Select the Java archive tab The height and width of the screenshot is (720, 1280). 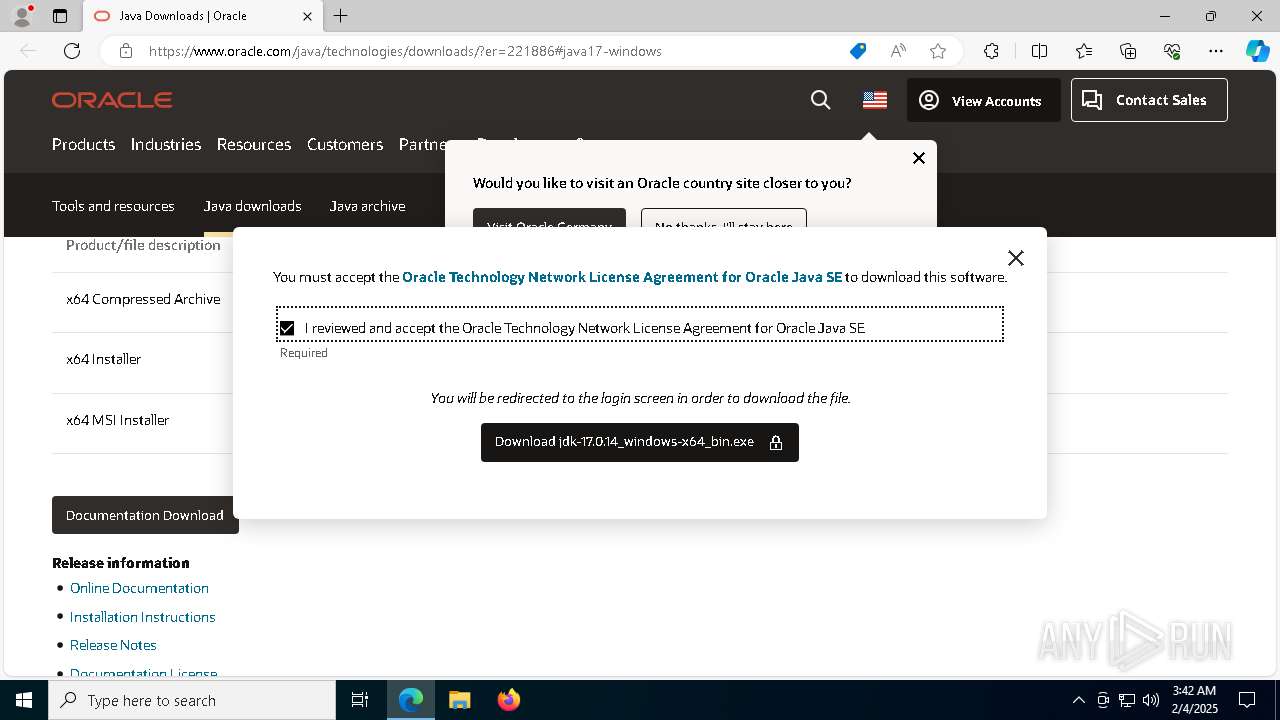[367, 206]
